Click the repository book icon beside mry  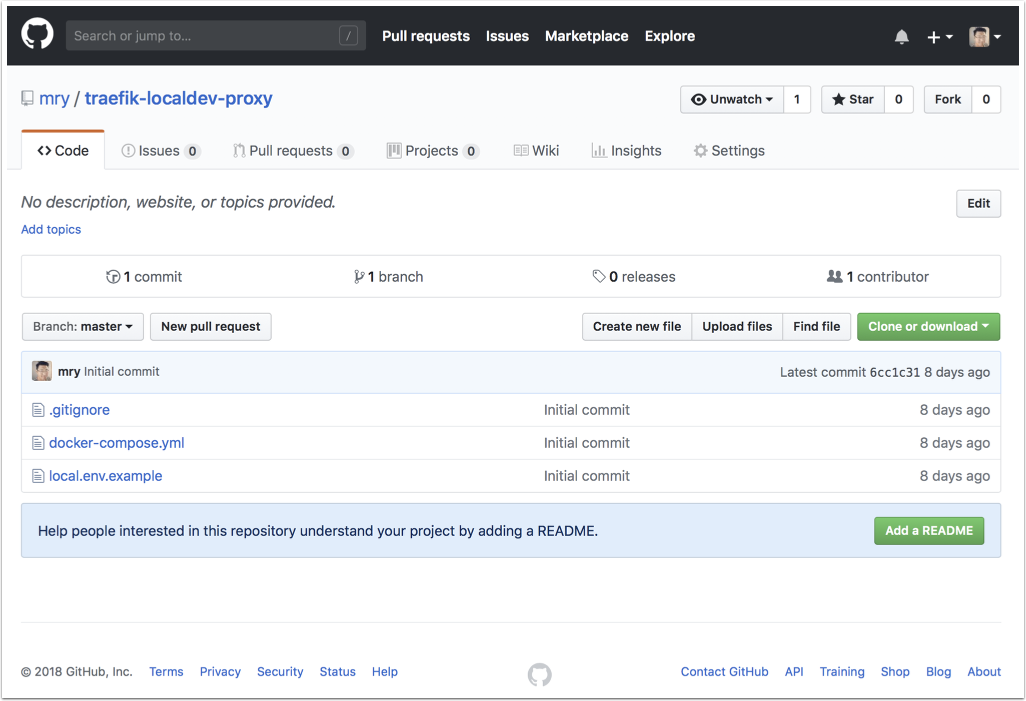coord(27,98)
